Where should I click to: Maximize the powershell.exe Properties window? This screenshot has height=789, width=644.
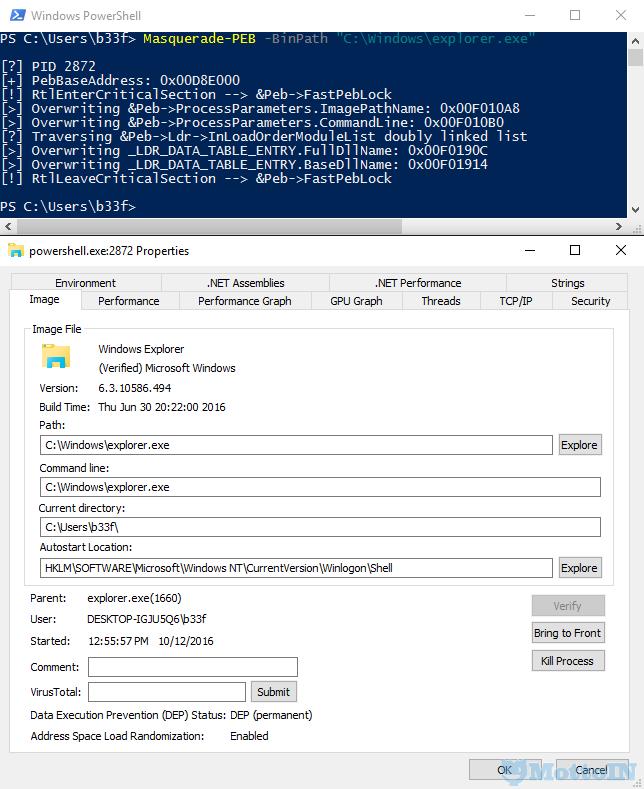point(575,250)
